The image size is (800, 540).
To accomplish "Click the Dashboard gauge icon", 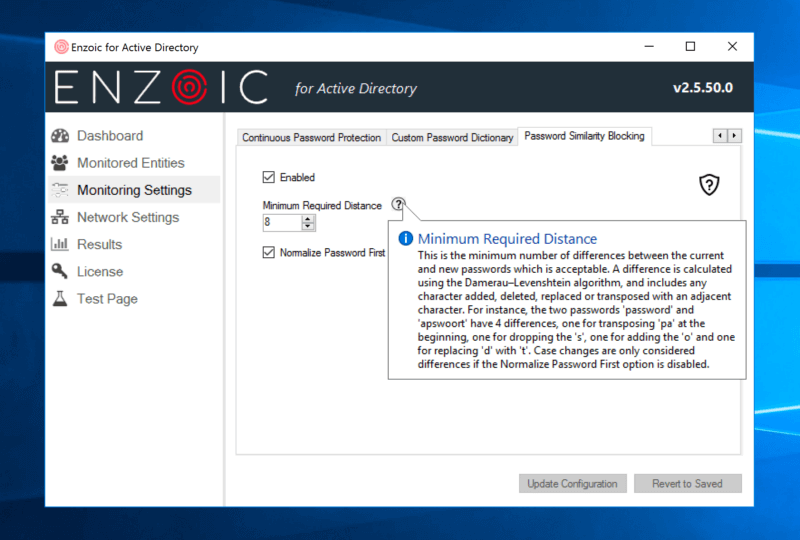I will [60, 136].
